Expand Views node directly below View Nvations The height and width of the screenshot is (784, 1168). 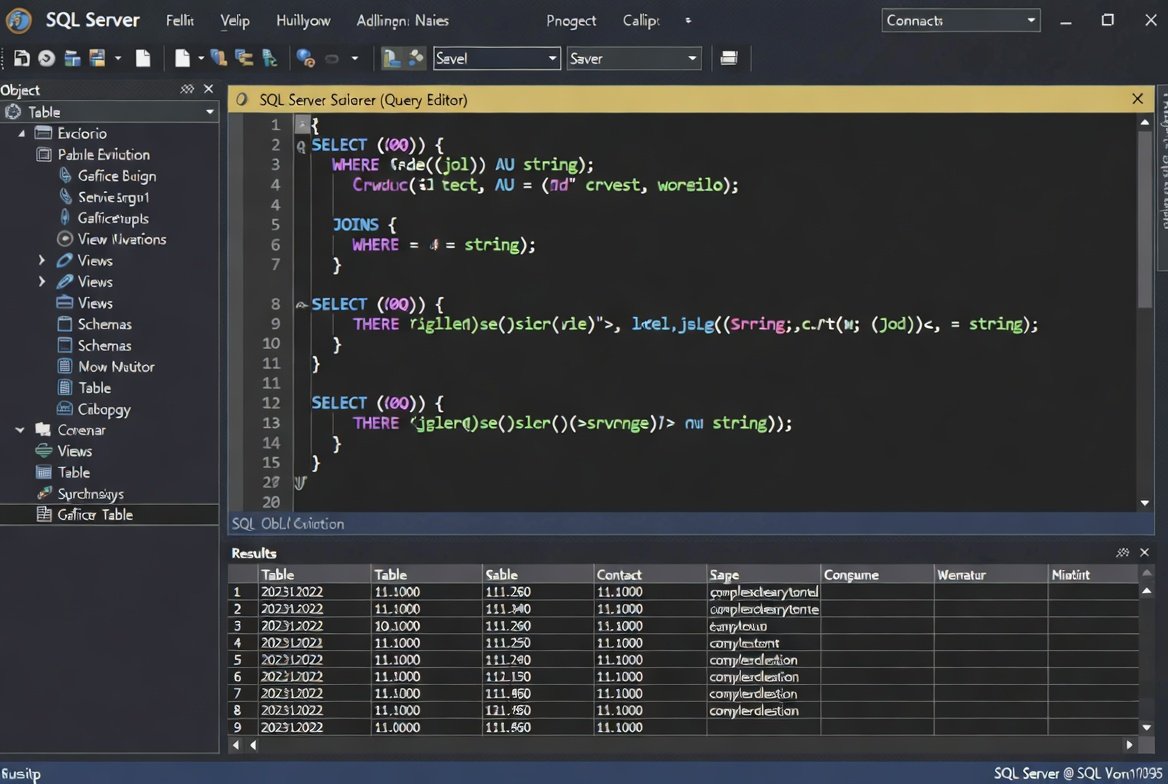click(x=42, y=260)
